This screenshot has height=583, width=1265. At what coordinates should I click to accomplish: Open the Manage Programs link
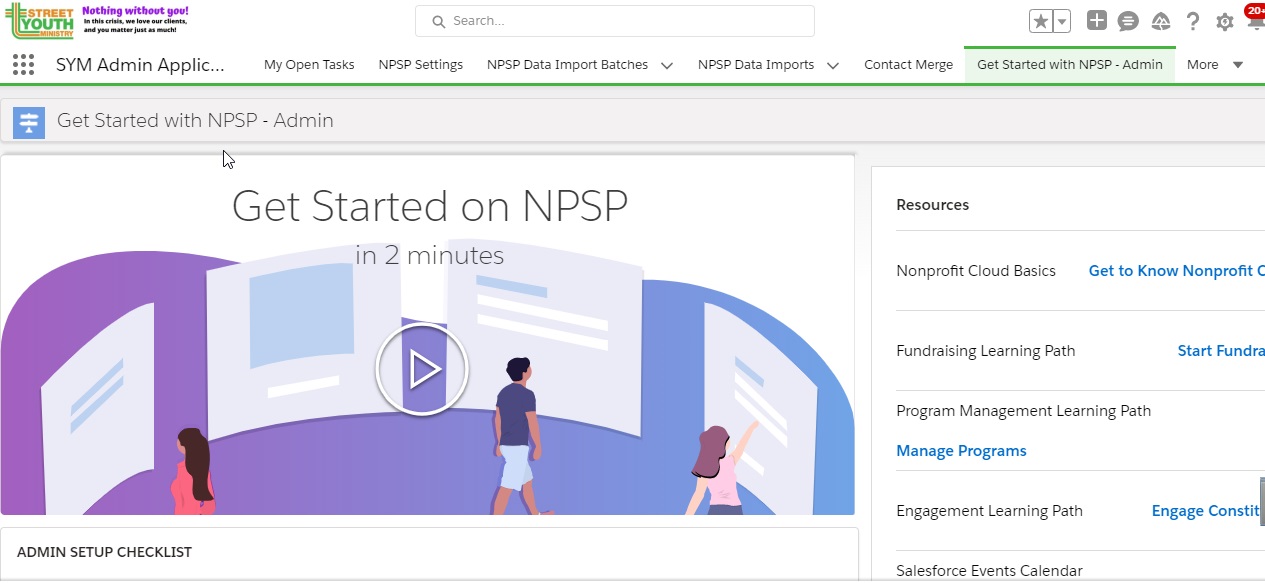tap(961, 451)
